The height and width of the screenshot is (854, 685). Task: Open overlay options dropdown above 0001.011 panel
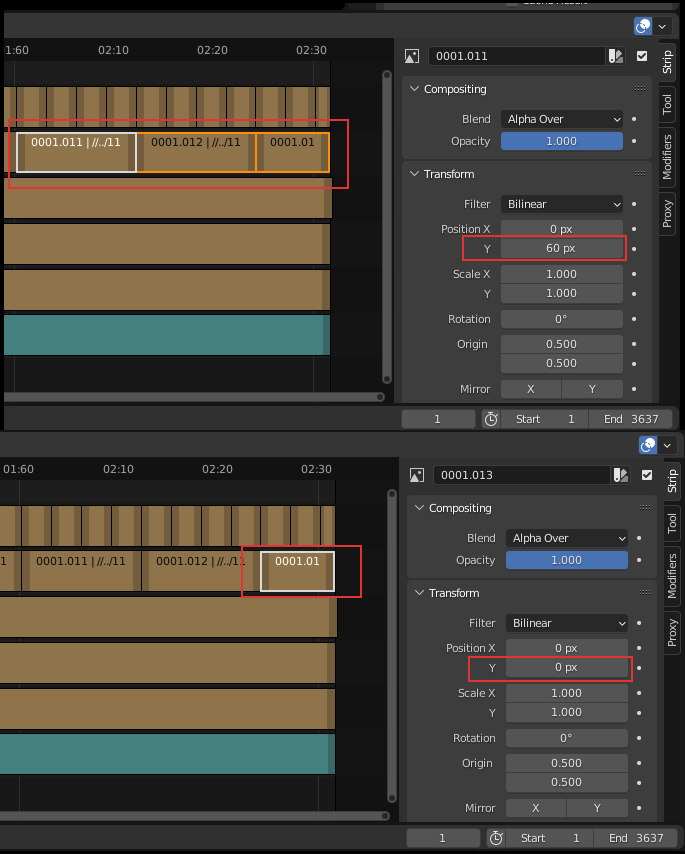click(662, 26)
